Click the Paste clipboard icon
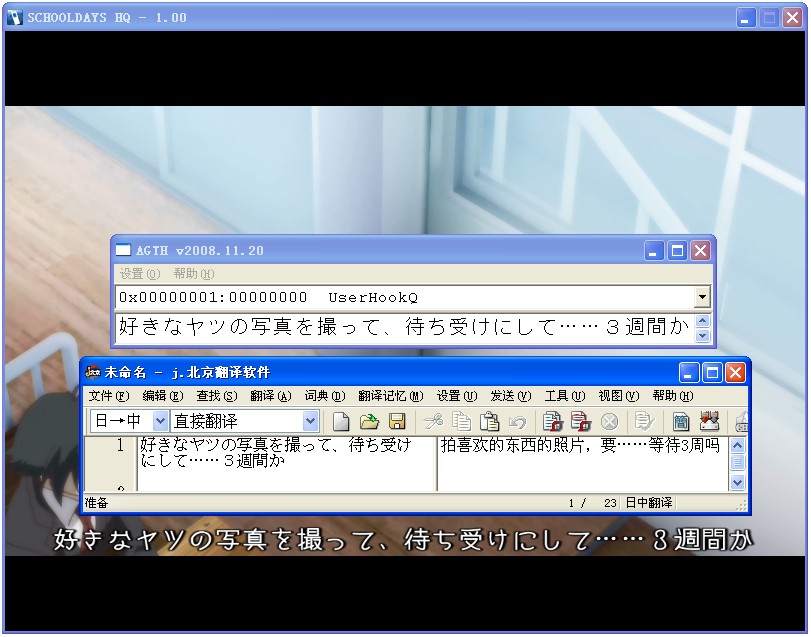This screenshot has width=811, height=637. click(489, 421)
